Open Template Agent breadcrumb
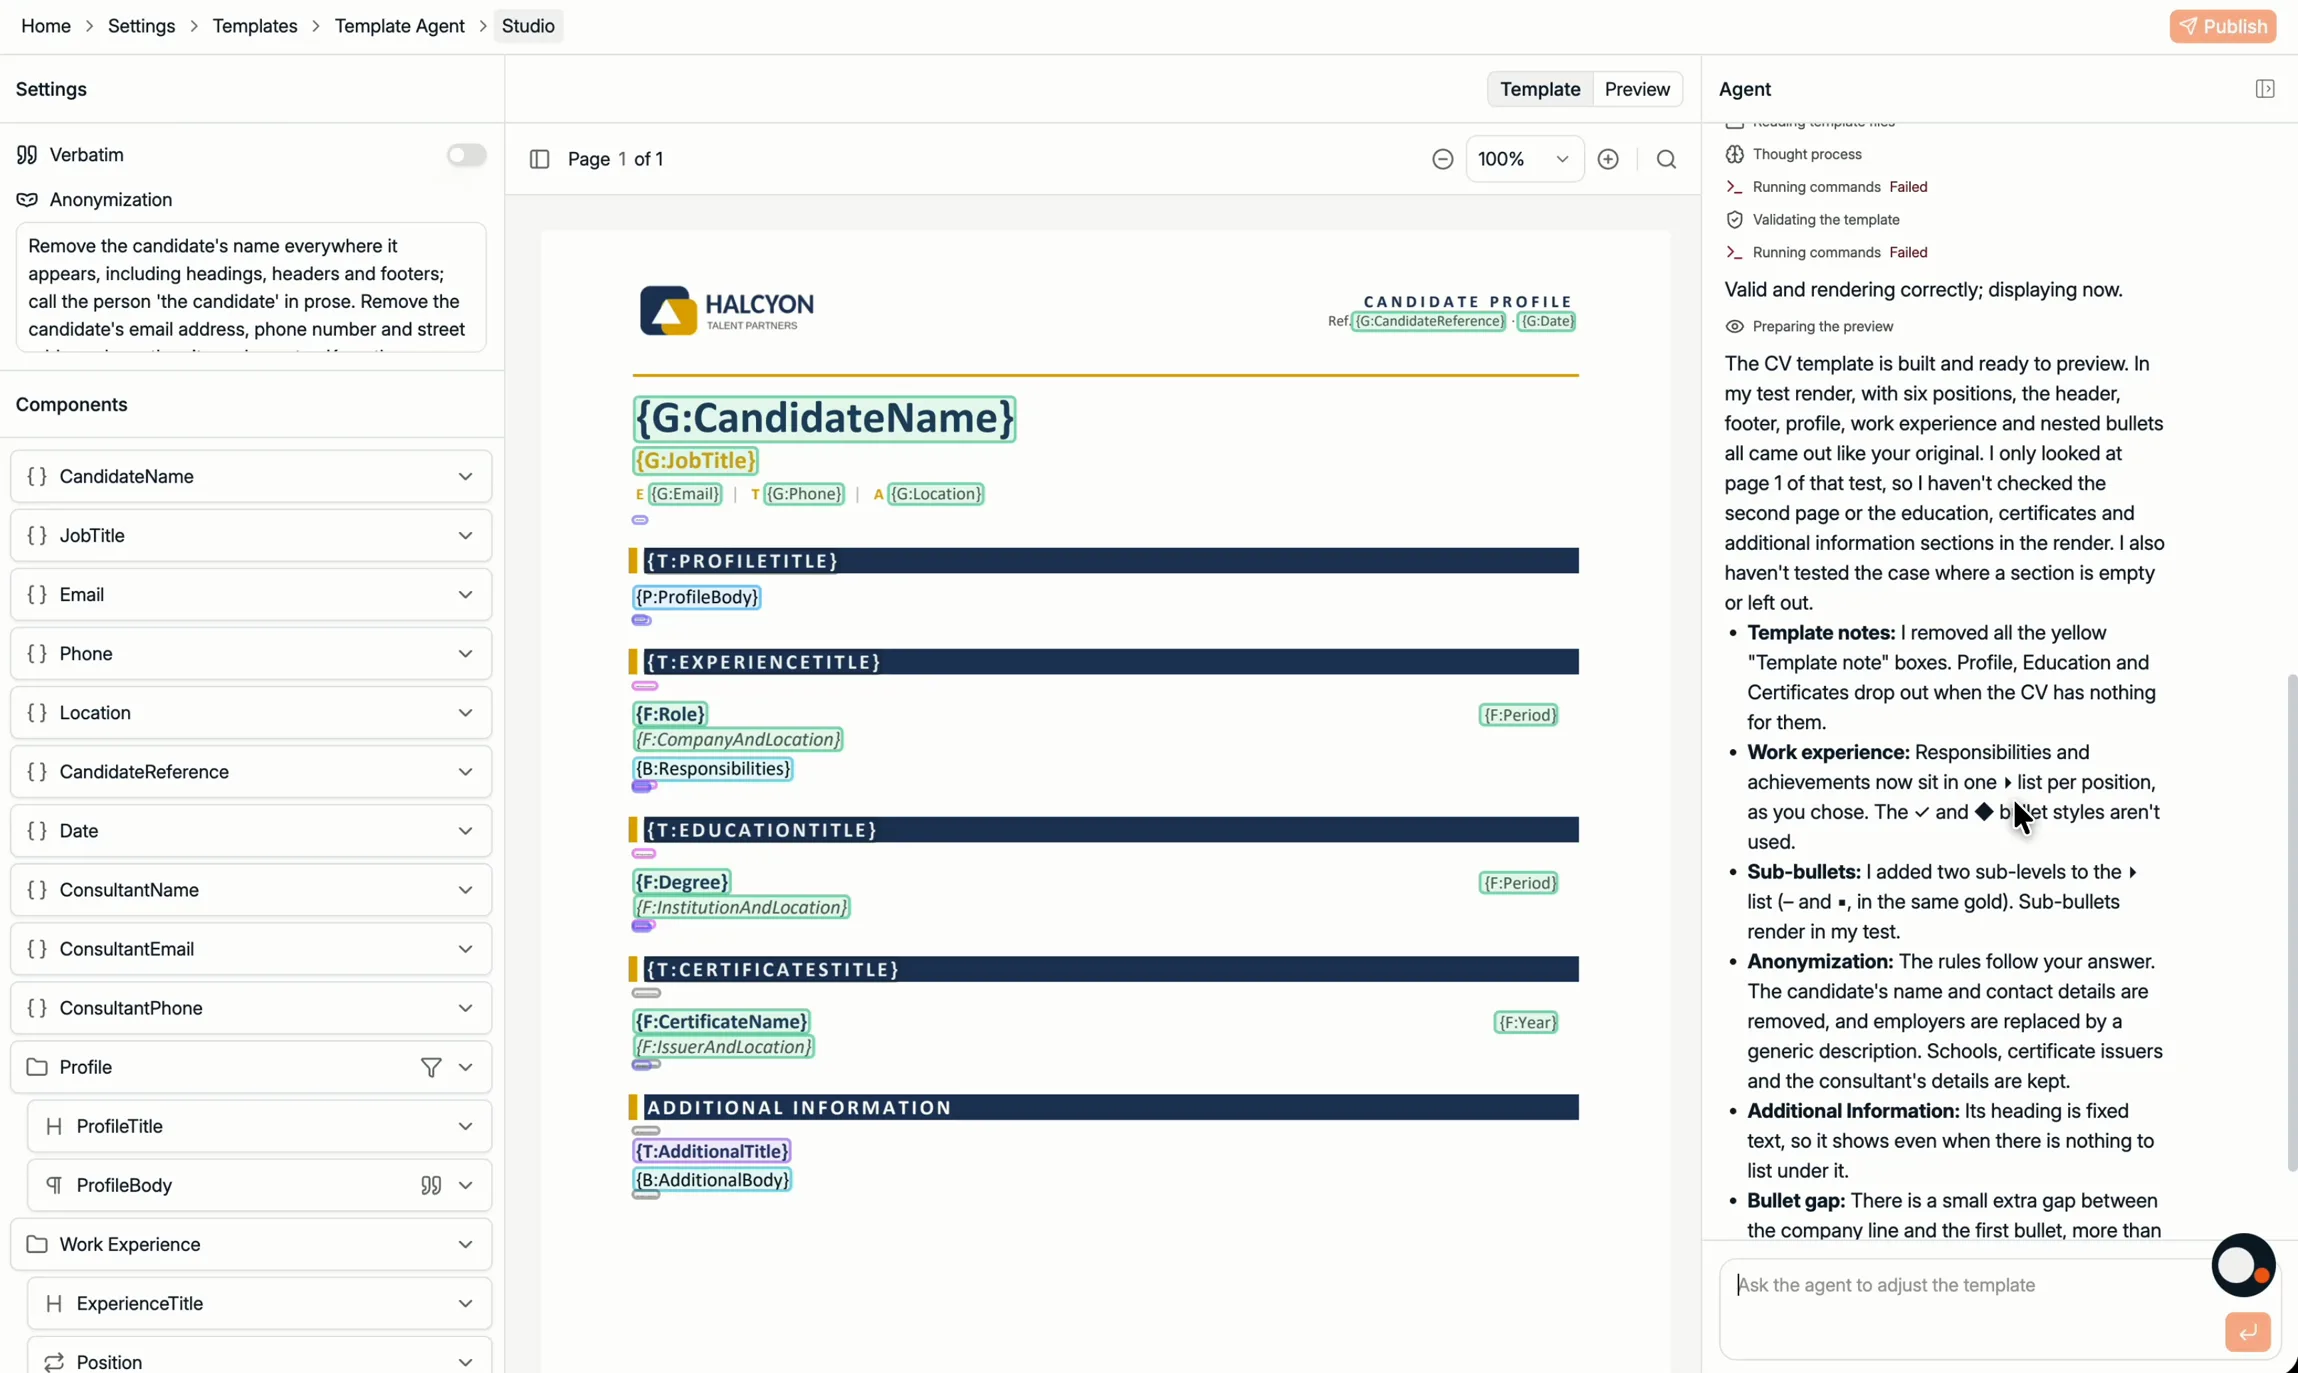This screenshot has height=1373, width=2298. [399, 26]
